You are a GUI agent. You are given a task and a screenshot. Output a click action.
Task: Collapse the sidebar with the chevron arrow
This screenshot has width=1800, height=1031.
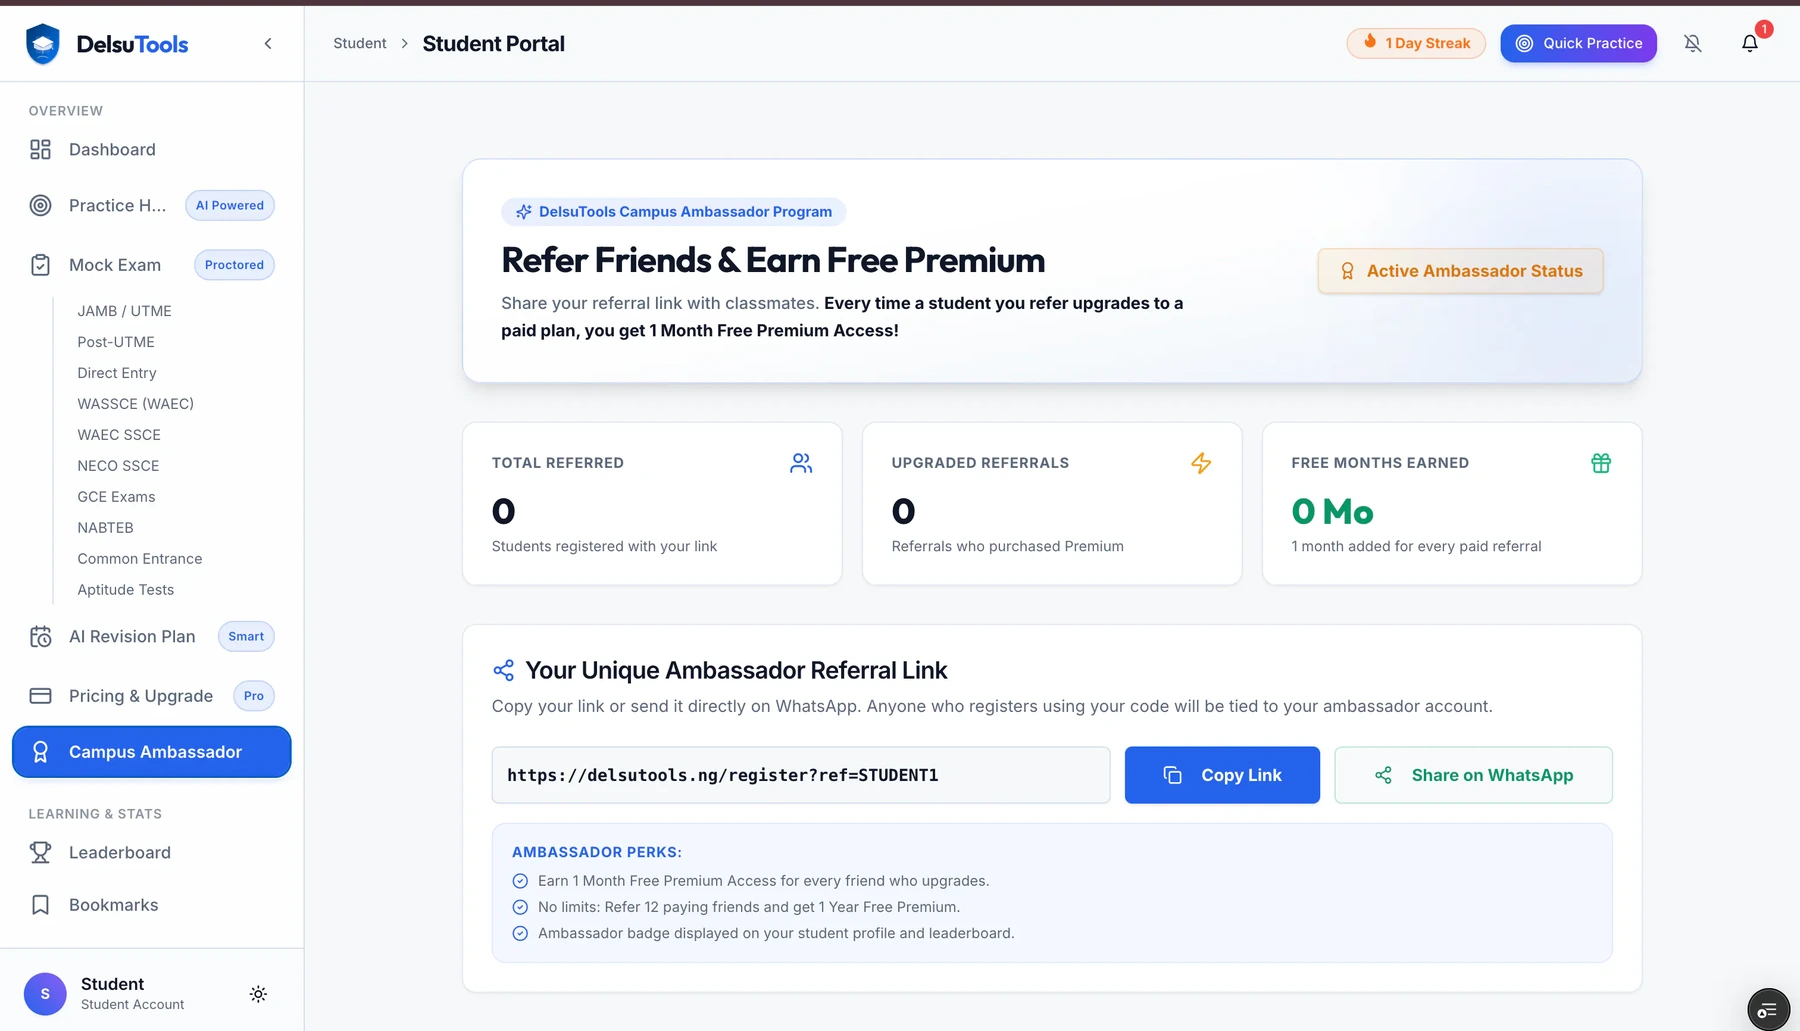268,43
